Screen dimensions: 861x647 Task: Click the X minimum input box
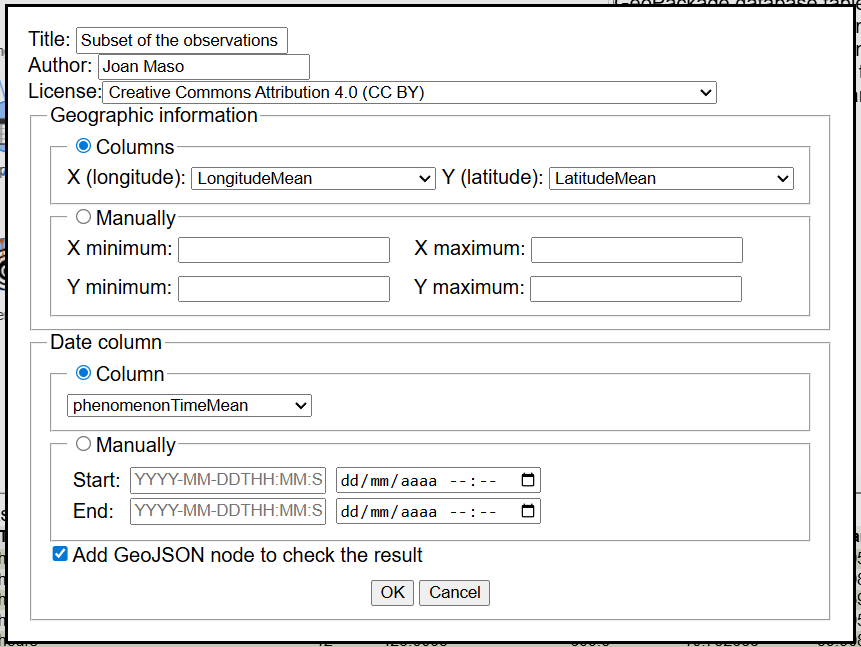pyautogui.click(x=283, y=250)
